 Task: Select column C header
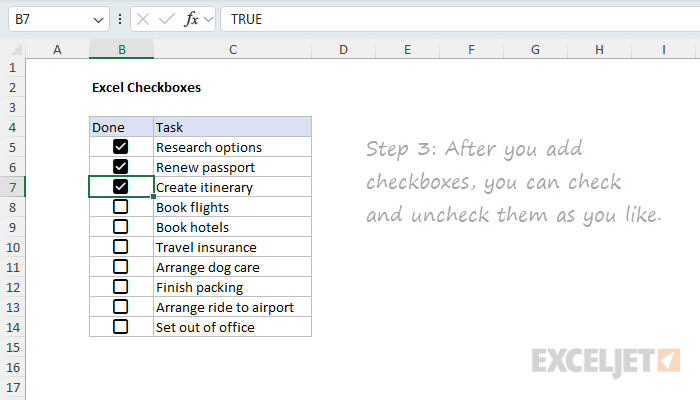[x=233, y=49]
